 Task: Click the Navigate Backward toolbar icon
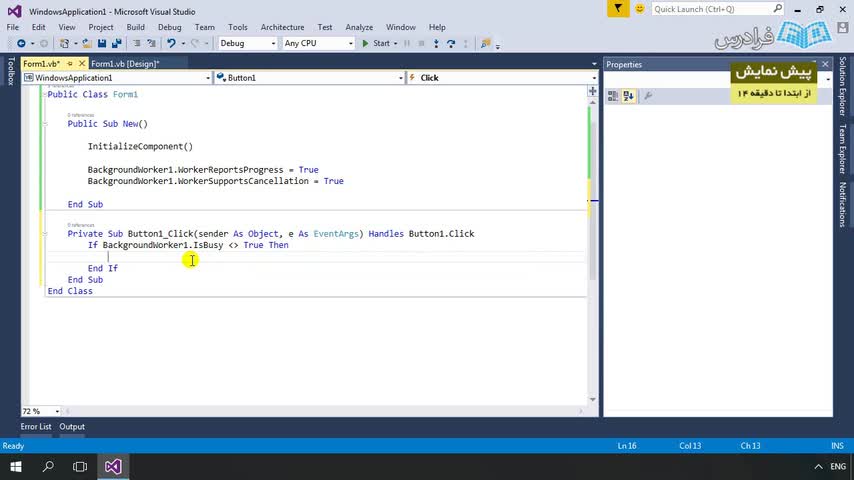(x=20, y=43)
